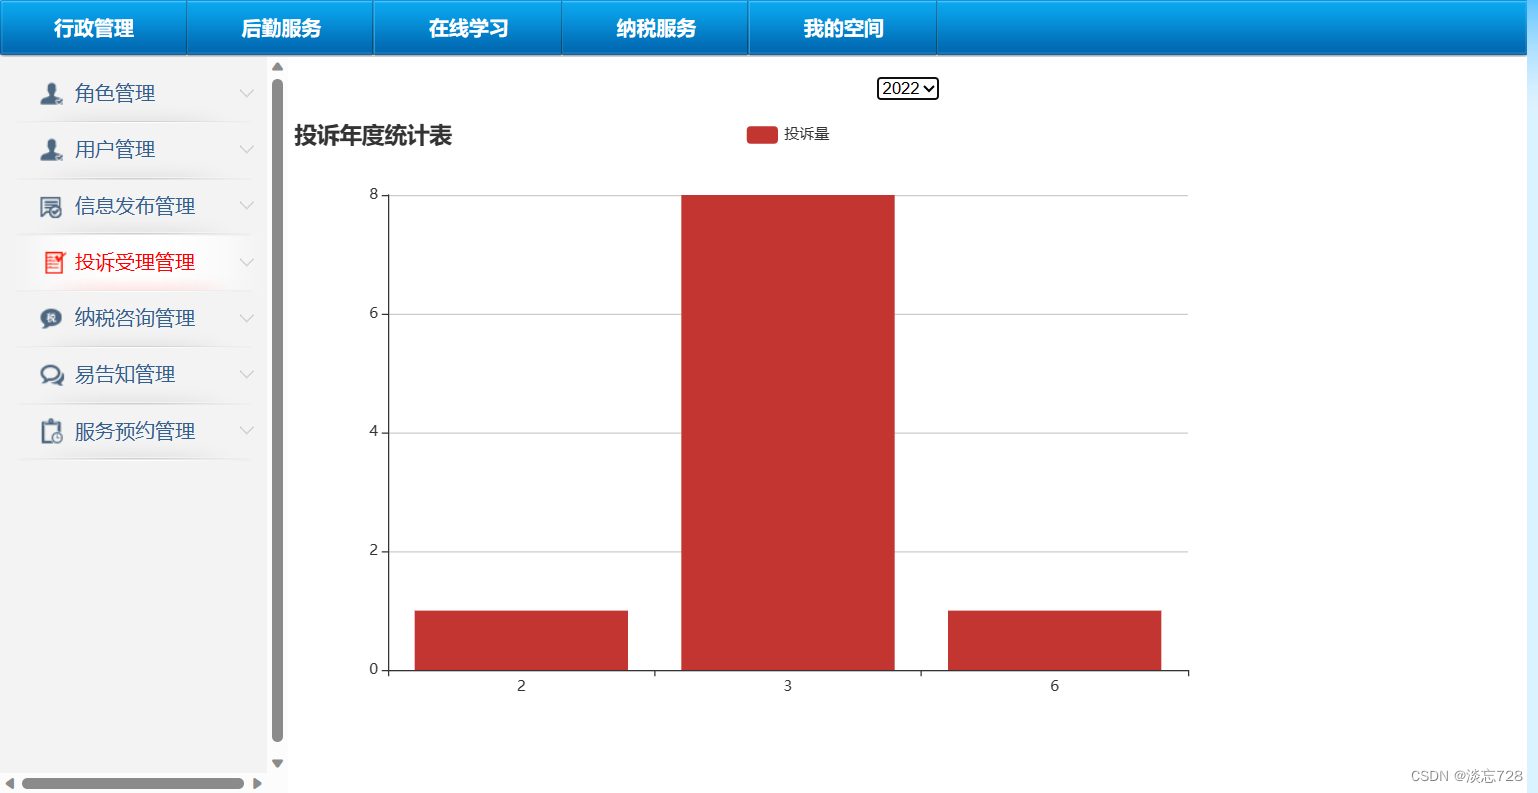The height and width of the screenshot is (793, 1538).
Task: Open the 纳税服务 top menu
Action: [x=656, y=28]
